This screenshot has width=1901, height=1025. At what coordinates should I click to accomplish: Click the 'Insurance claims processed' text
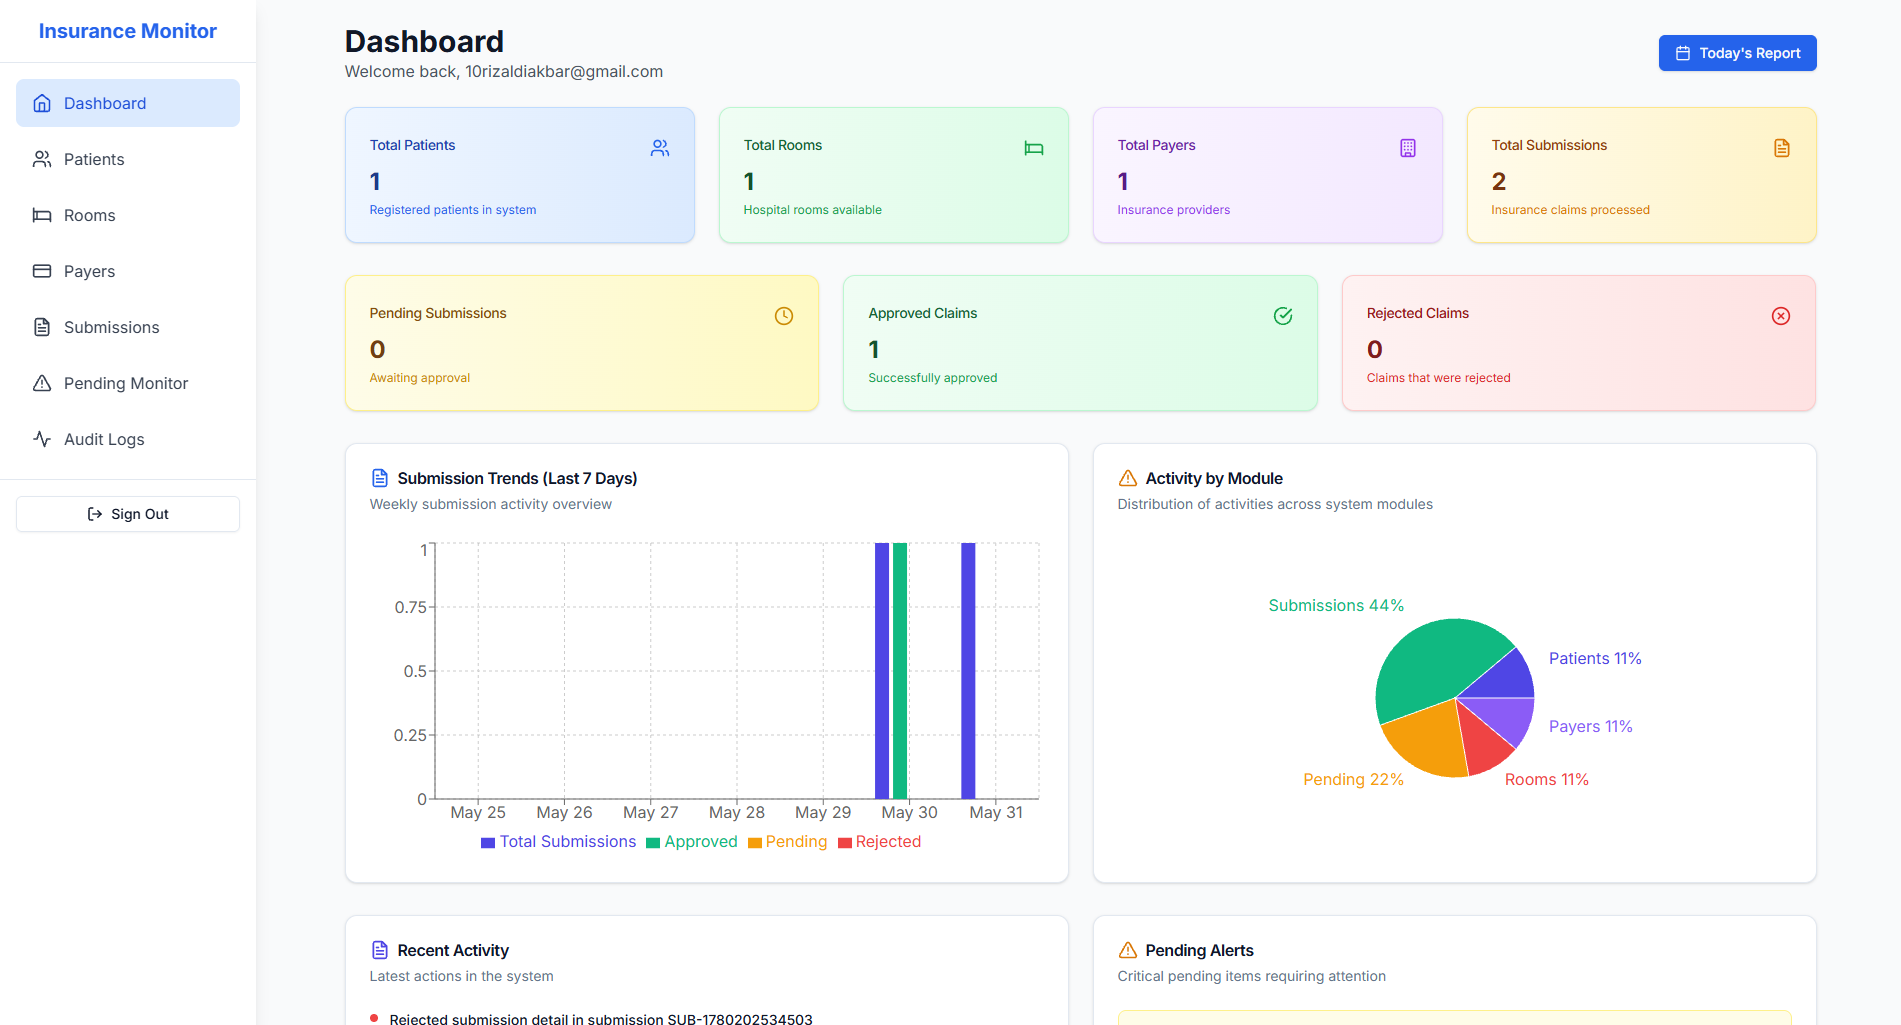[x=1570, y=210]
